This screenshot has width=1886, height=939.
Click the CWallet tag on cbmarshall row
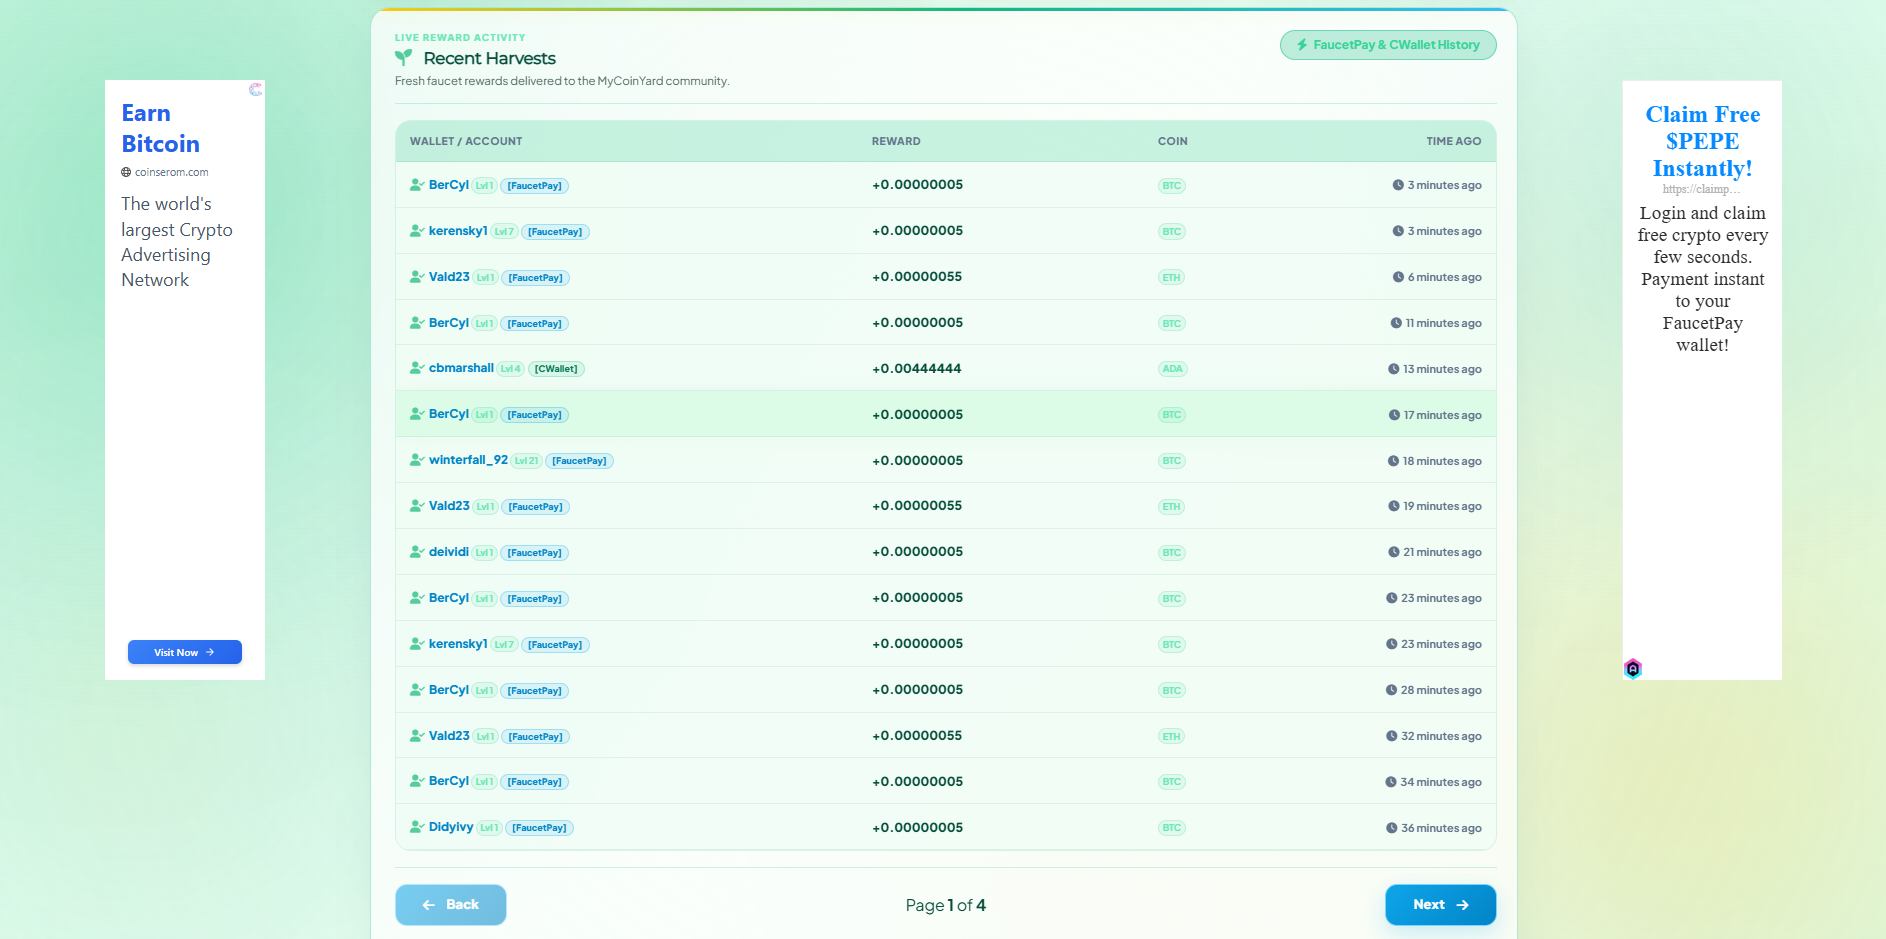tap(556, 369)
